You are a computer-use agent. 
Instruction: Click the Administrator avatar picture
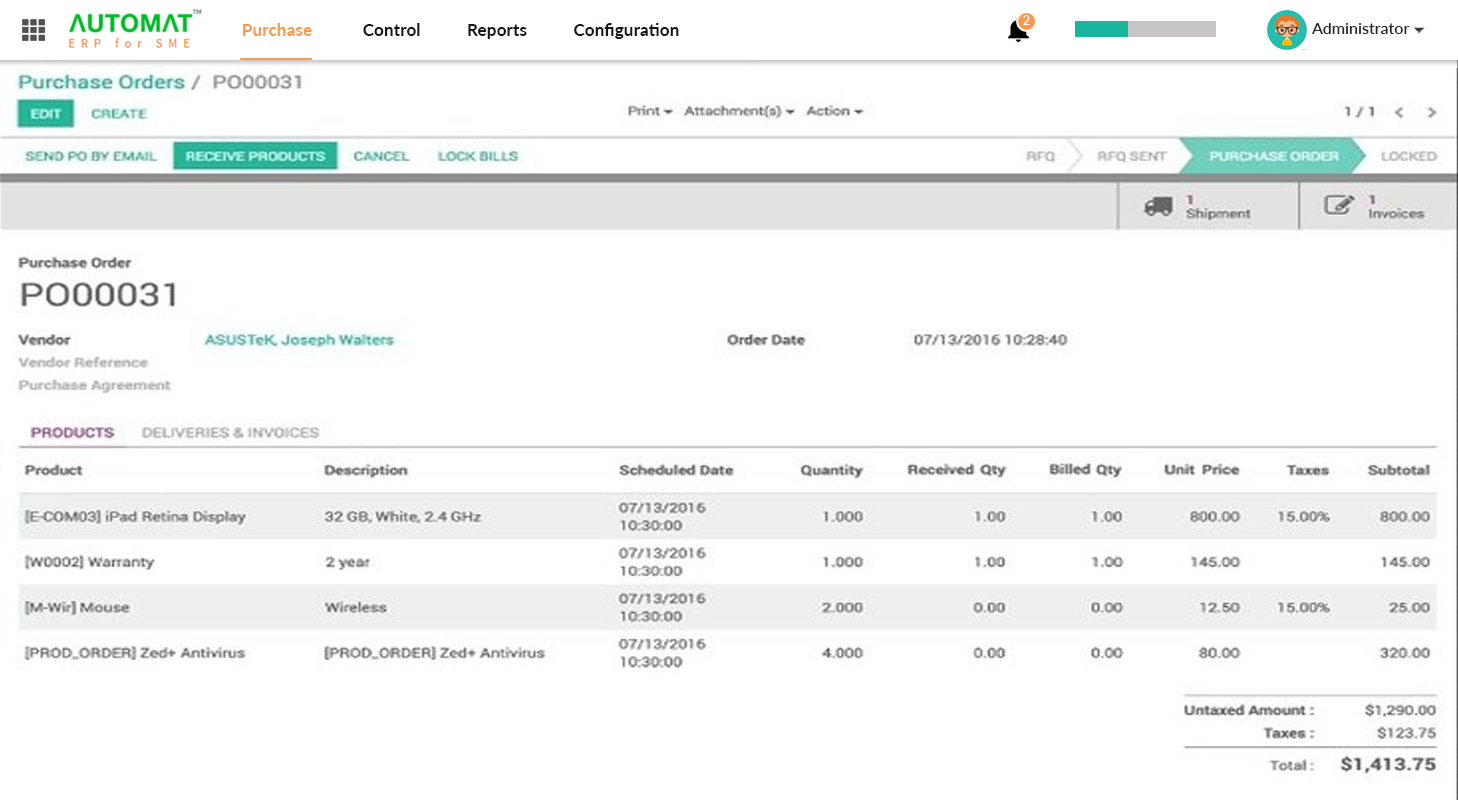click(1286, 30)
